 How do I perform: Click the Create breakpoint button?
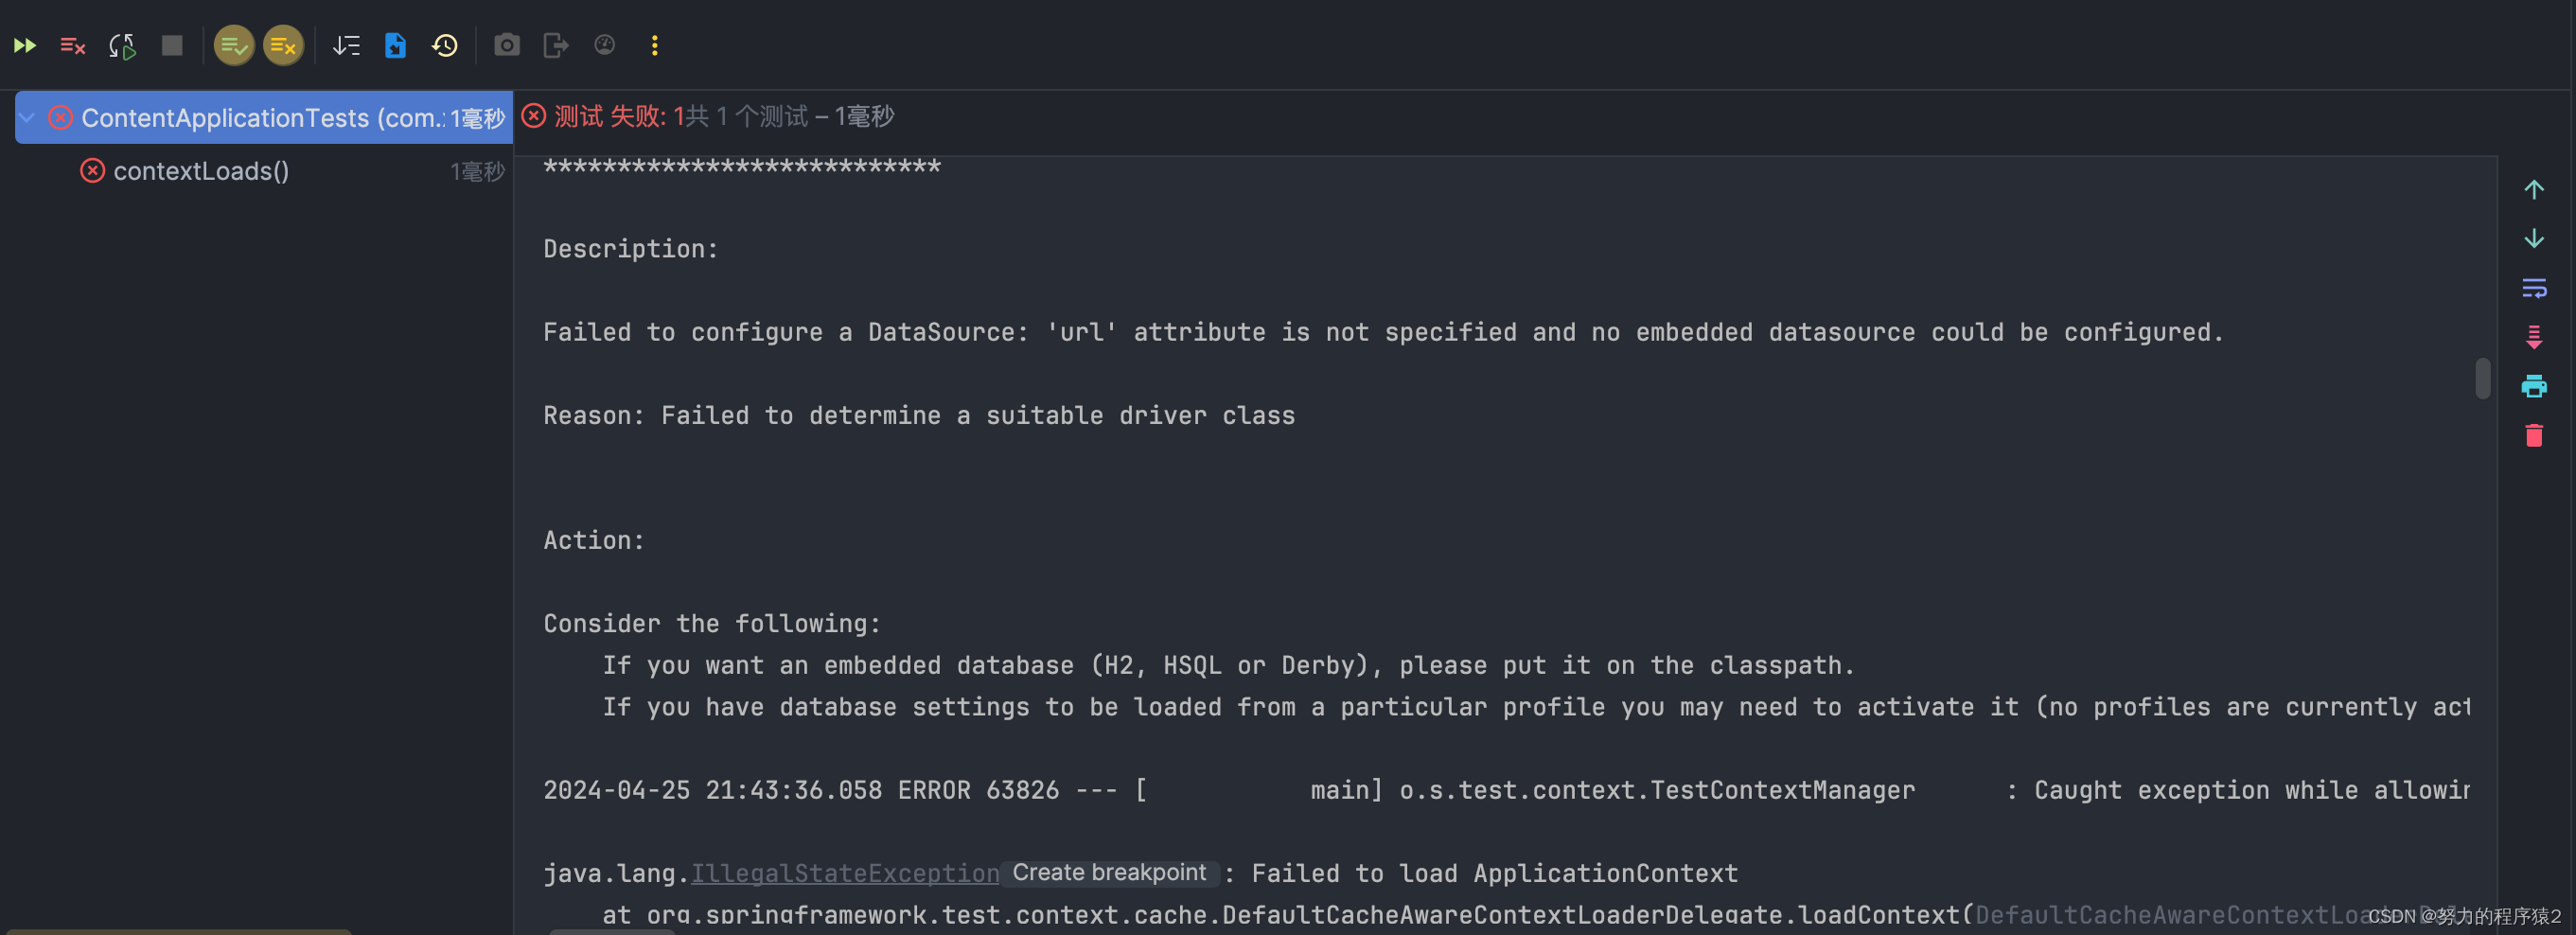(1109, 872)
